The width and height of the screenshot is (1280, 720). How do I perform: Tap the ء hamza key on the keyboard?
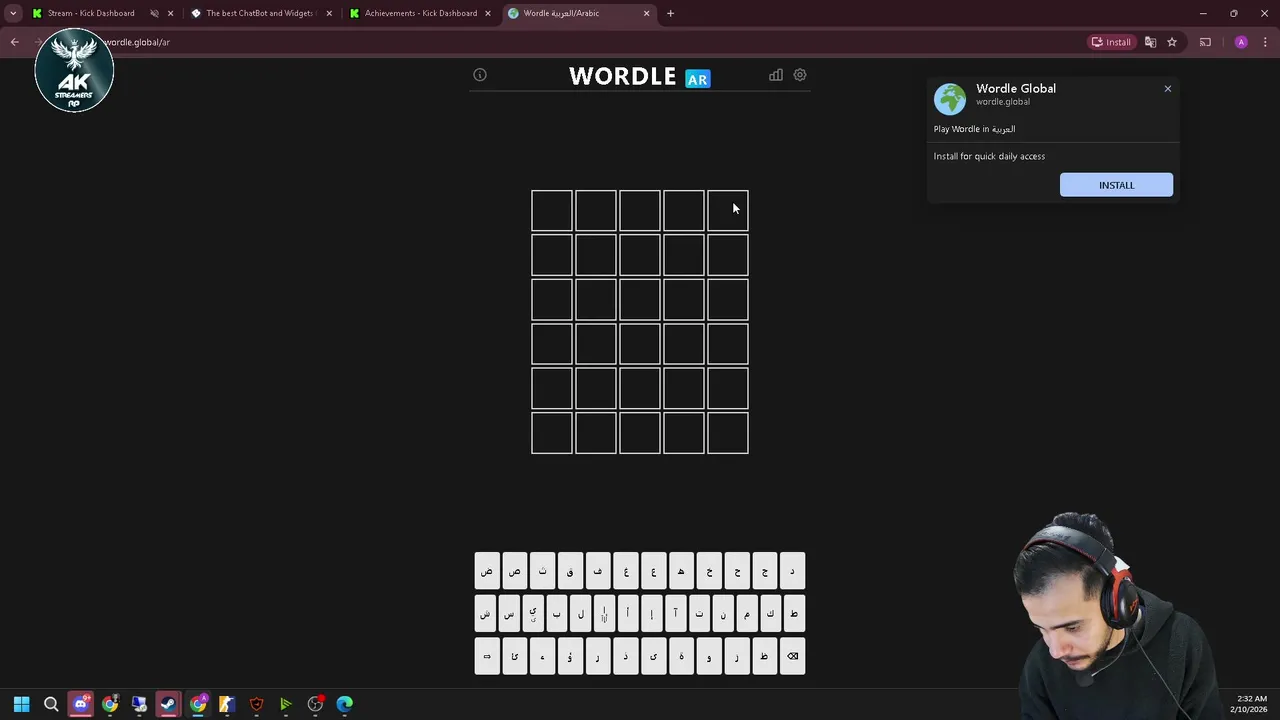click(543, 656)
